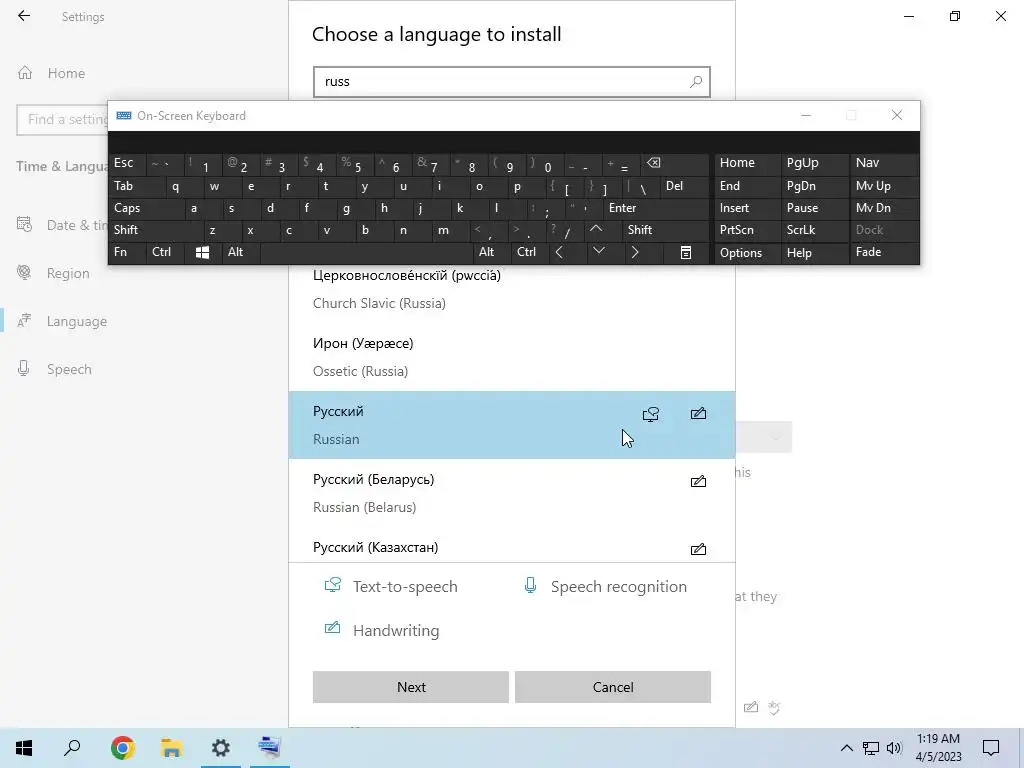Screen dimensions: 1024x768
Task: Click the Cancel button
Action: [x=613, y=687]
